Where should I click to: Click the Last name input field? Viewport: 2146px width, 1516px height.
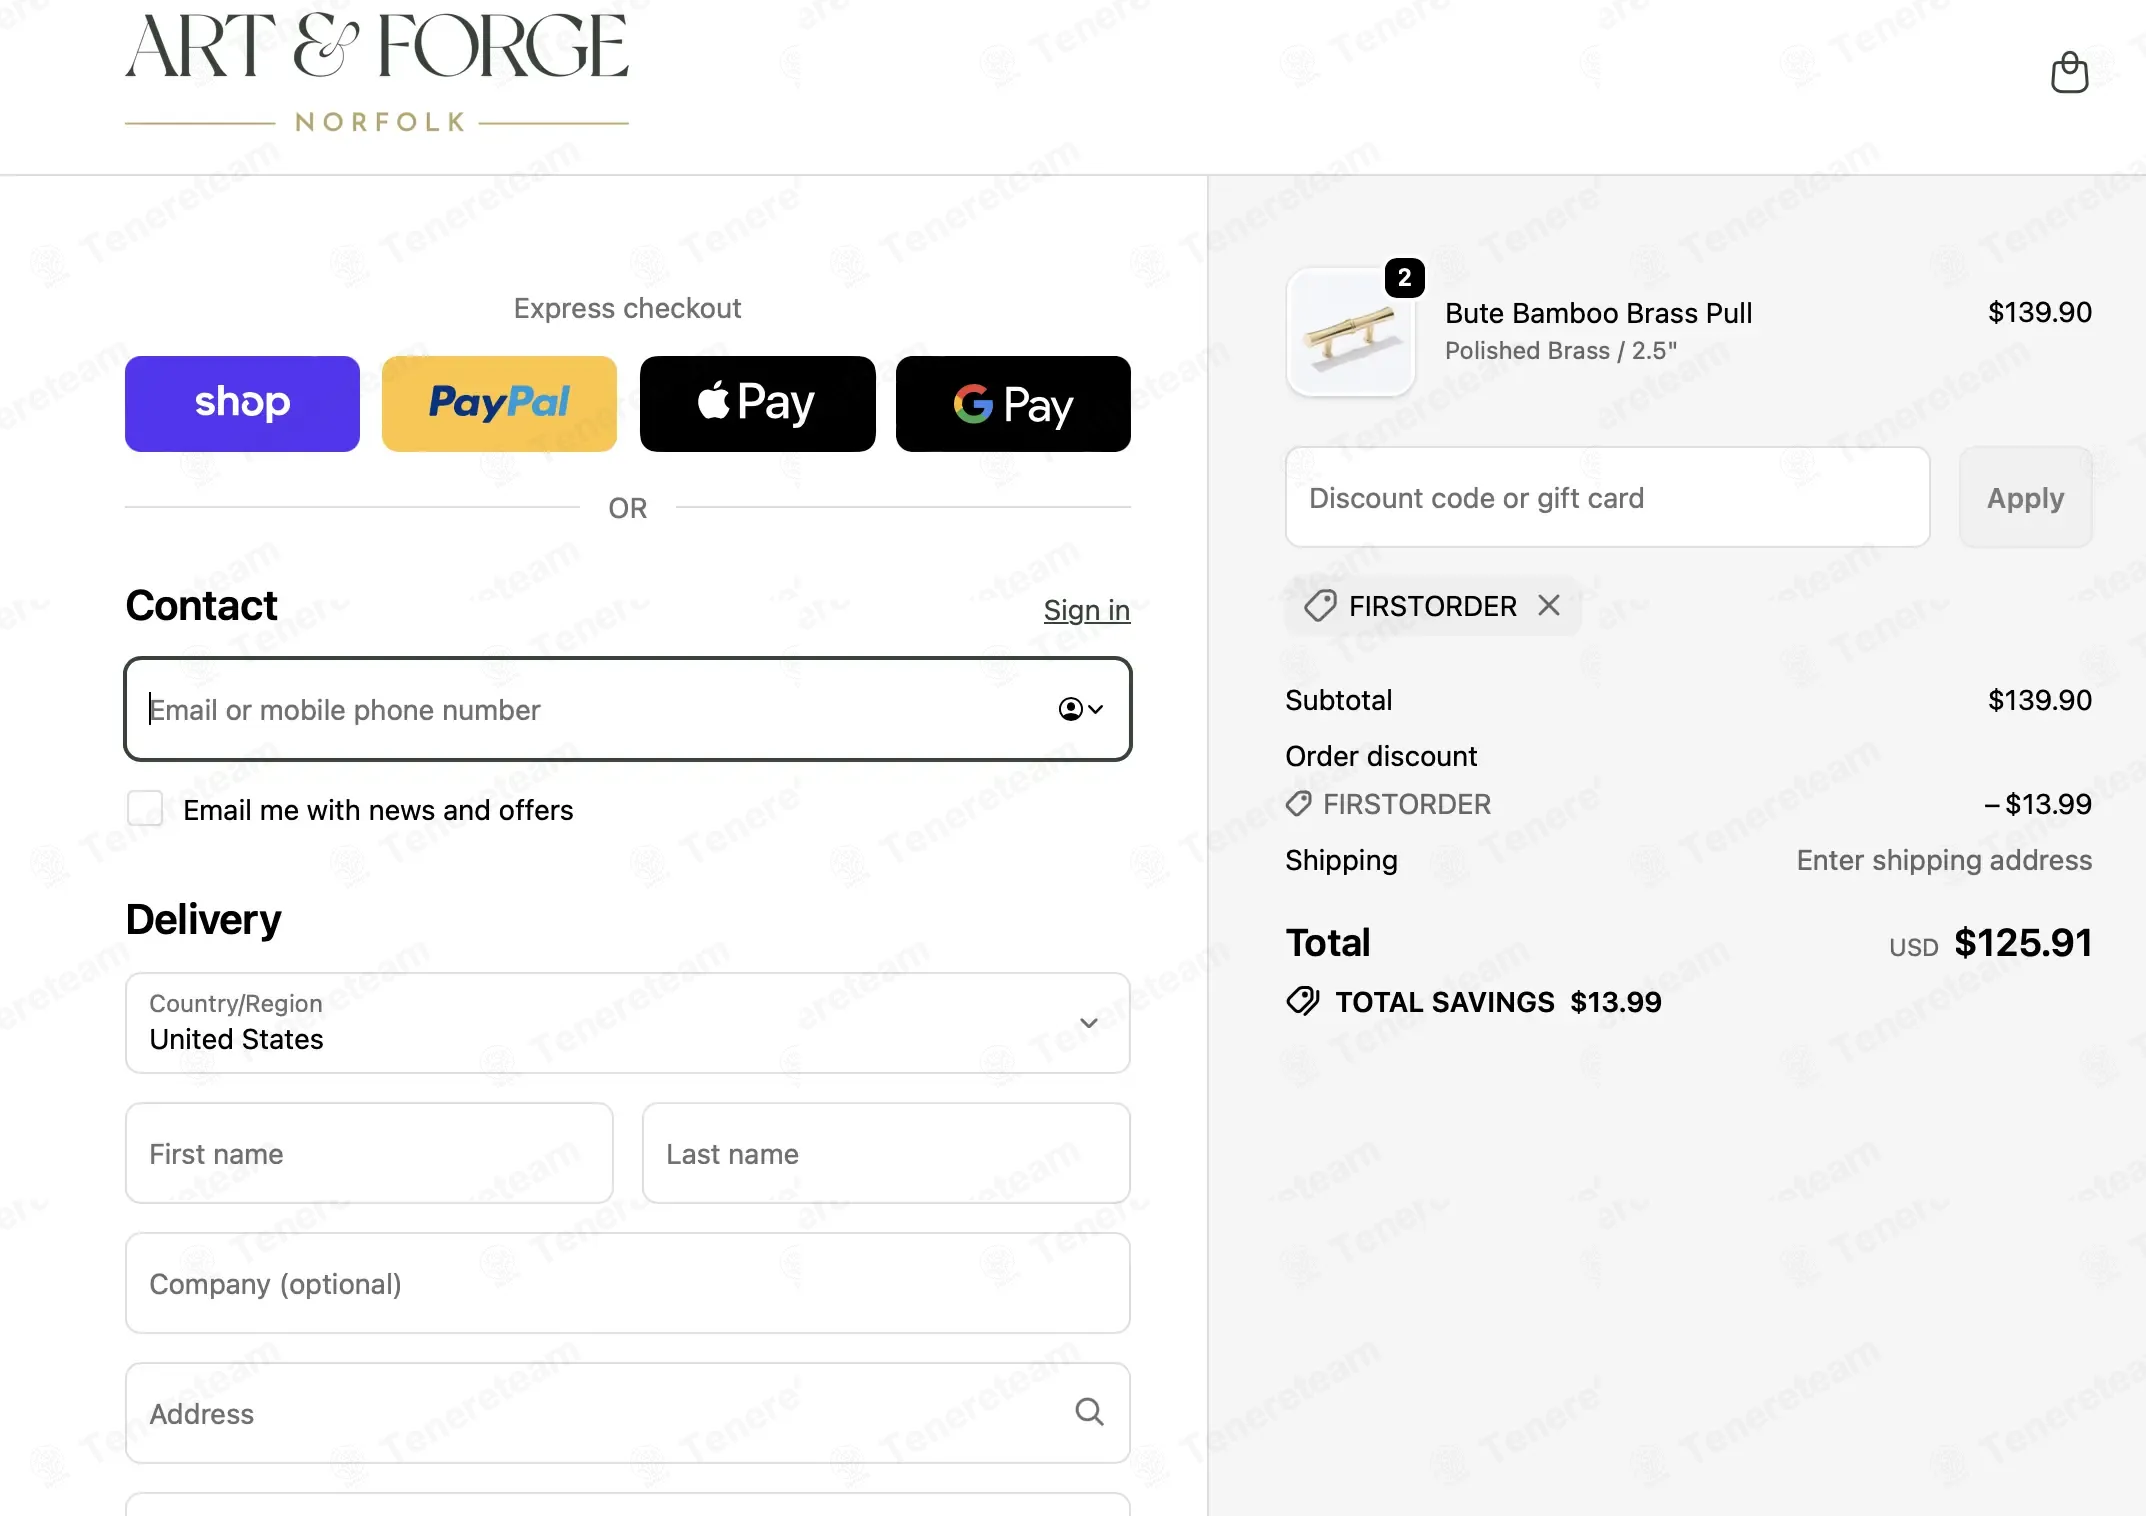886,1153
